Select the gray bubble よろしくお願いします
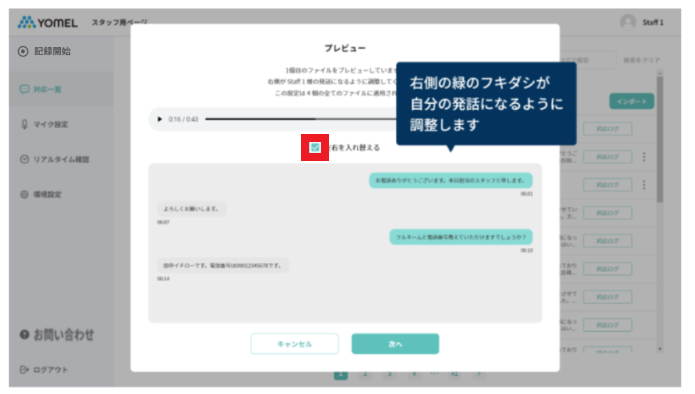The height and width of the screenshot is (394, 695). click(x=191, y=209)
